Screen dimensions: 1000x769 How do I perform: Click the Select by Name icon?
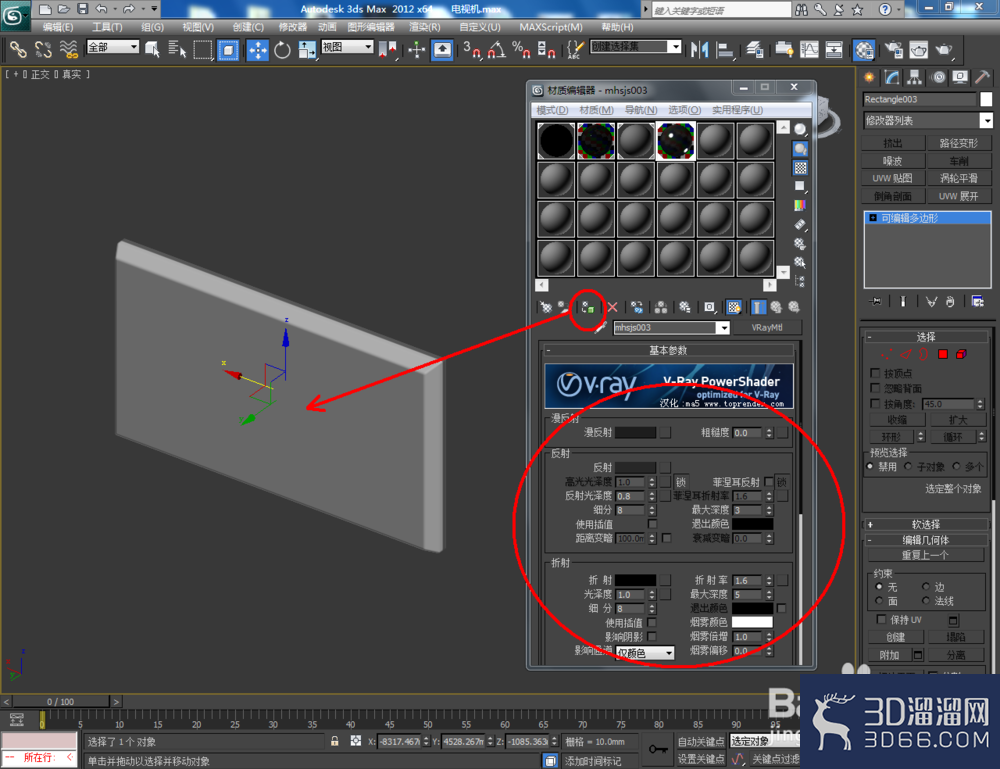pyautogui.click(x=177, y=50)
